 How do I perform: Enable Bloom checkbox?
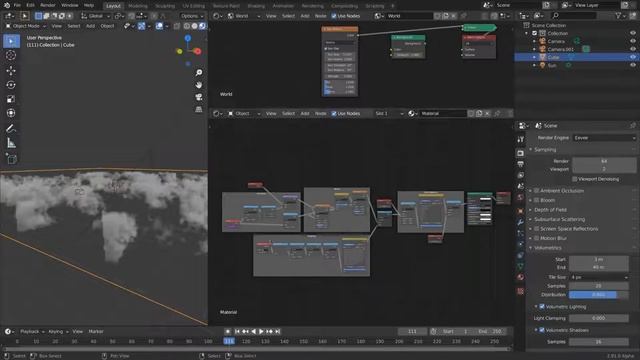pos(537,200)
